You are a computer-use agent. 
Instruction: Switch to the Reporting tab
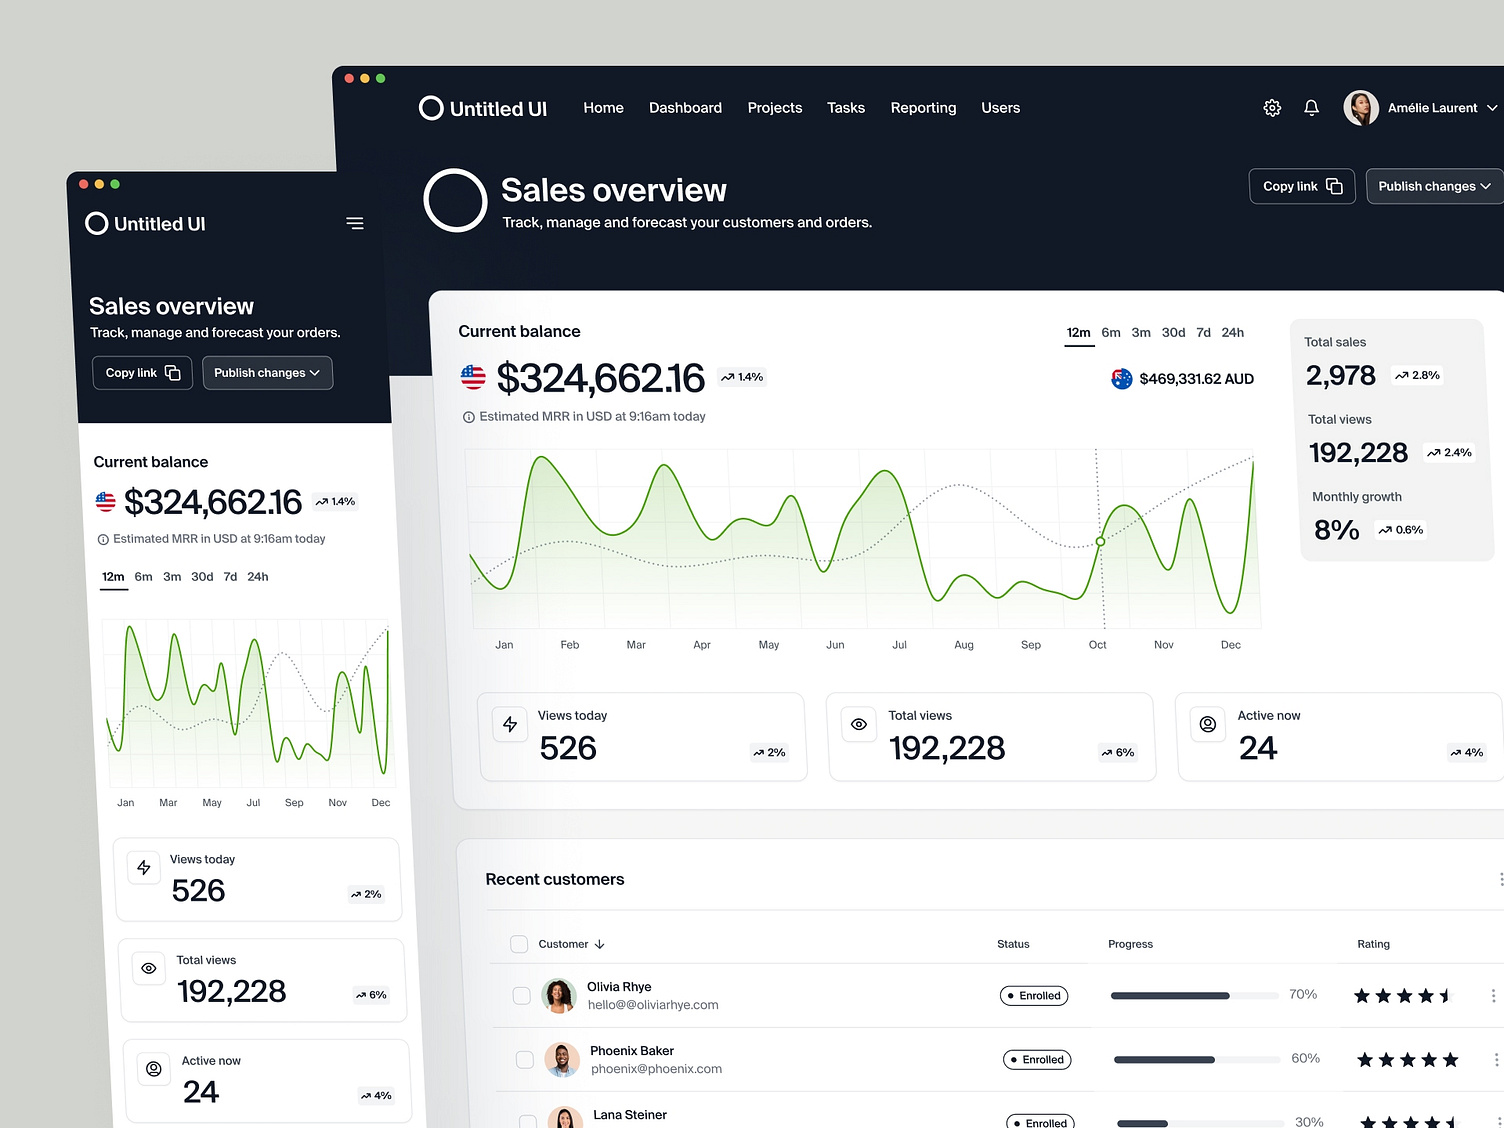click(923, 107)
